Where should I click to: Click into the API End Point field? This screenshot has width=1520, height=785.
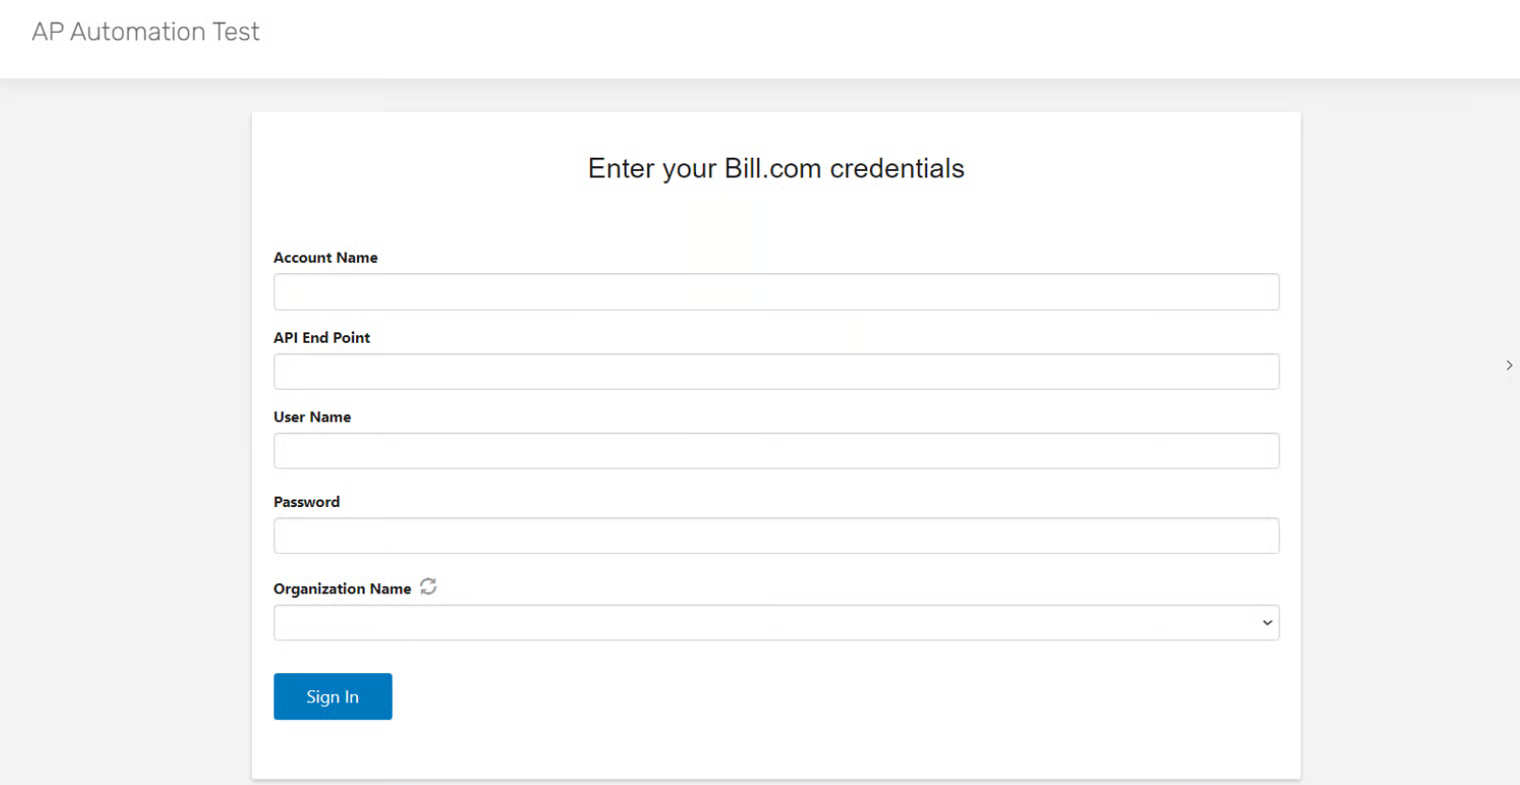pyautogui.click(x=775, y=372)
